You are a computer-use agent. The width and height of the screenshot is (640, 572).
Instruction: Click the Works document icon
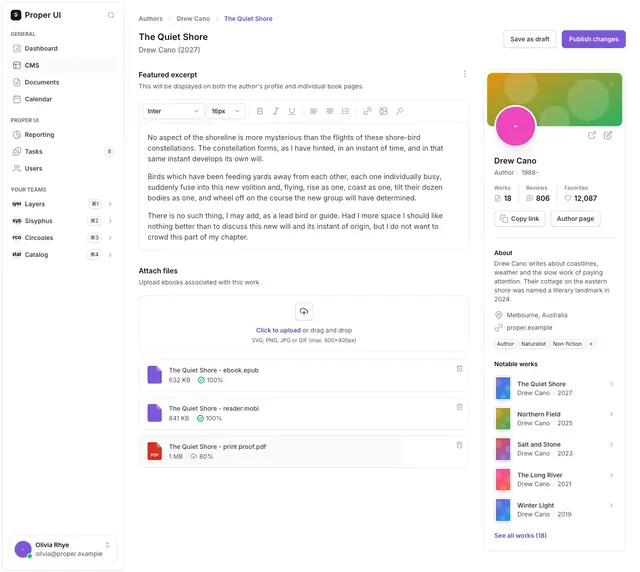click(x=498, y=198)
